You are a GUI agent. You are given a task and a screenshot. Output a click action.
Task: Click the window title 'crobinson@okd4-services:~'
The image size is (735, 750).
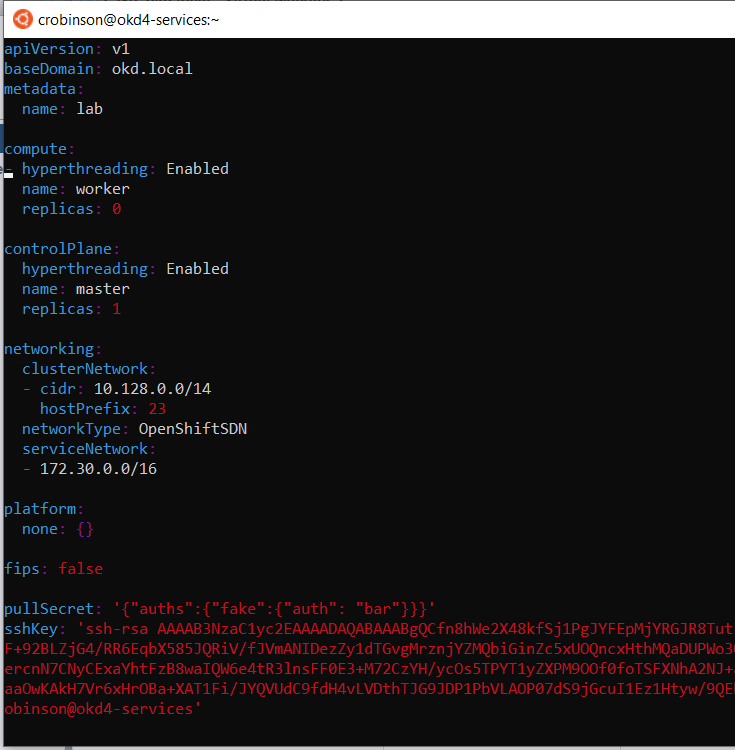pos(128,20)
